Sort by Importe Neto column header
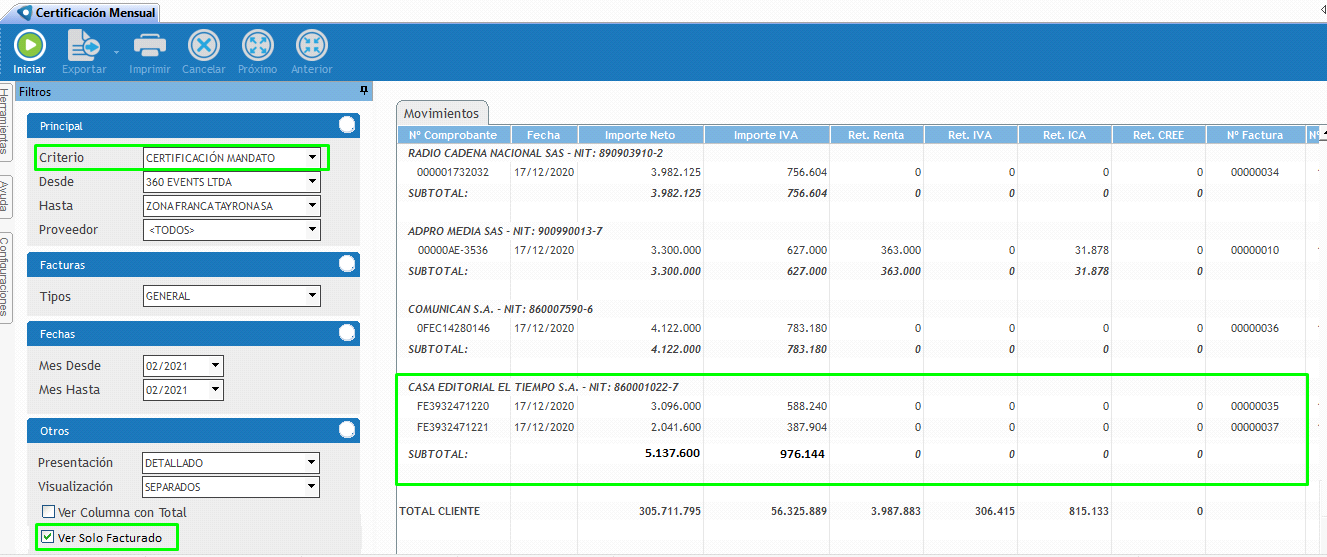Viewport: 1327px width, 557px height. click(640, 135)
